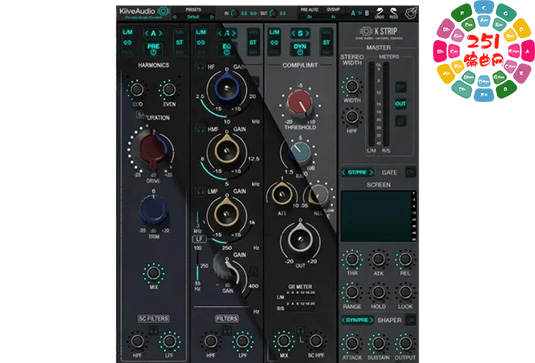Click the KiiveAudio logo icon
Screen dimensions: 535x363
pos(163,11)
